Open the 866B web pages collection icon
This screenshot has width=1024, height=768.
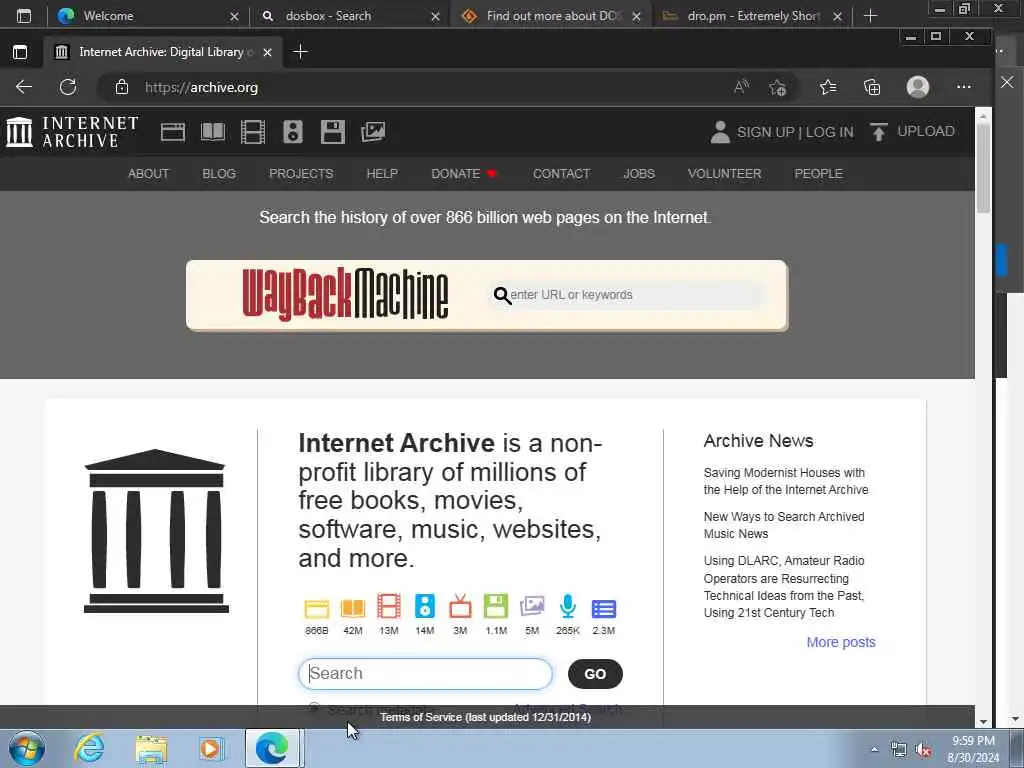pyautogui.click(x=317, y=609)
